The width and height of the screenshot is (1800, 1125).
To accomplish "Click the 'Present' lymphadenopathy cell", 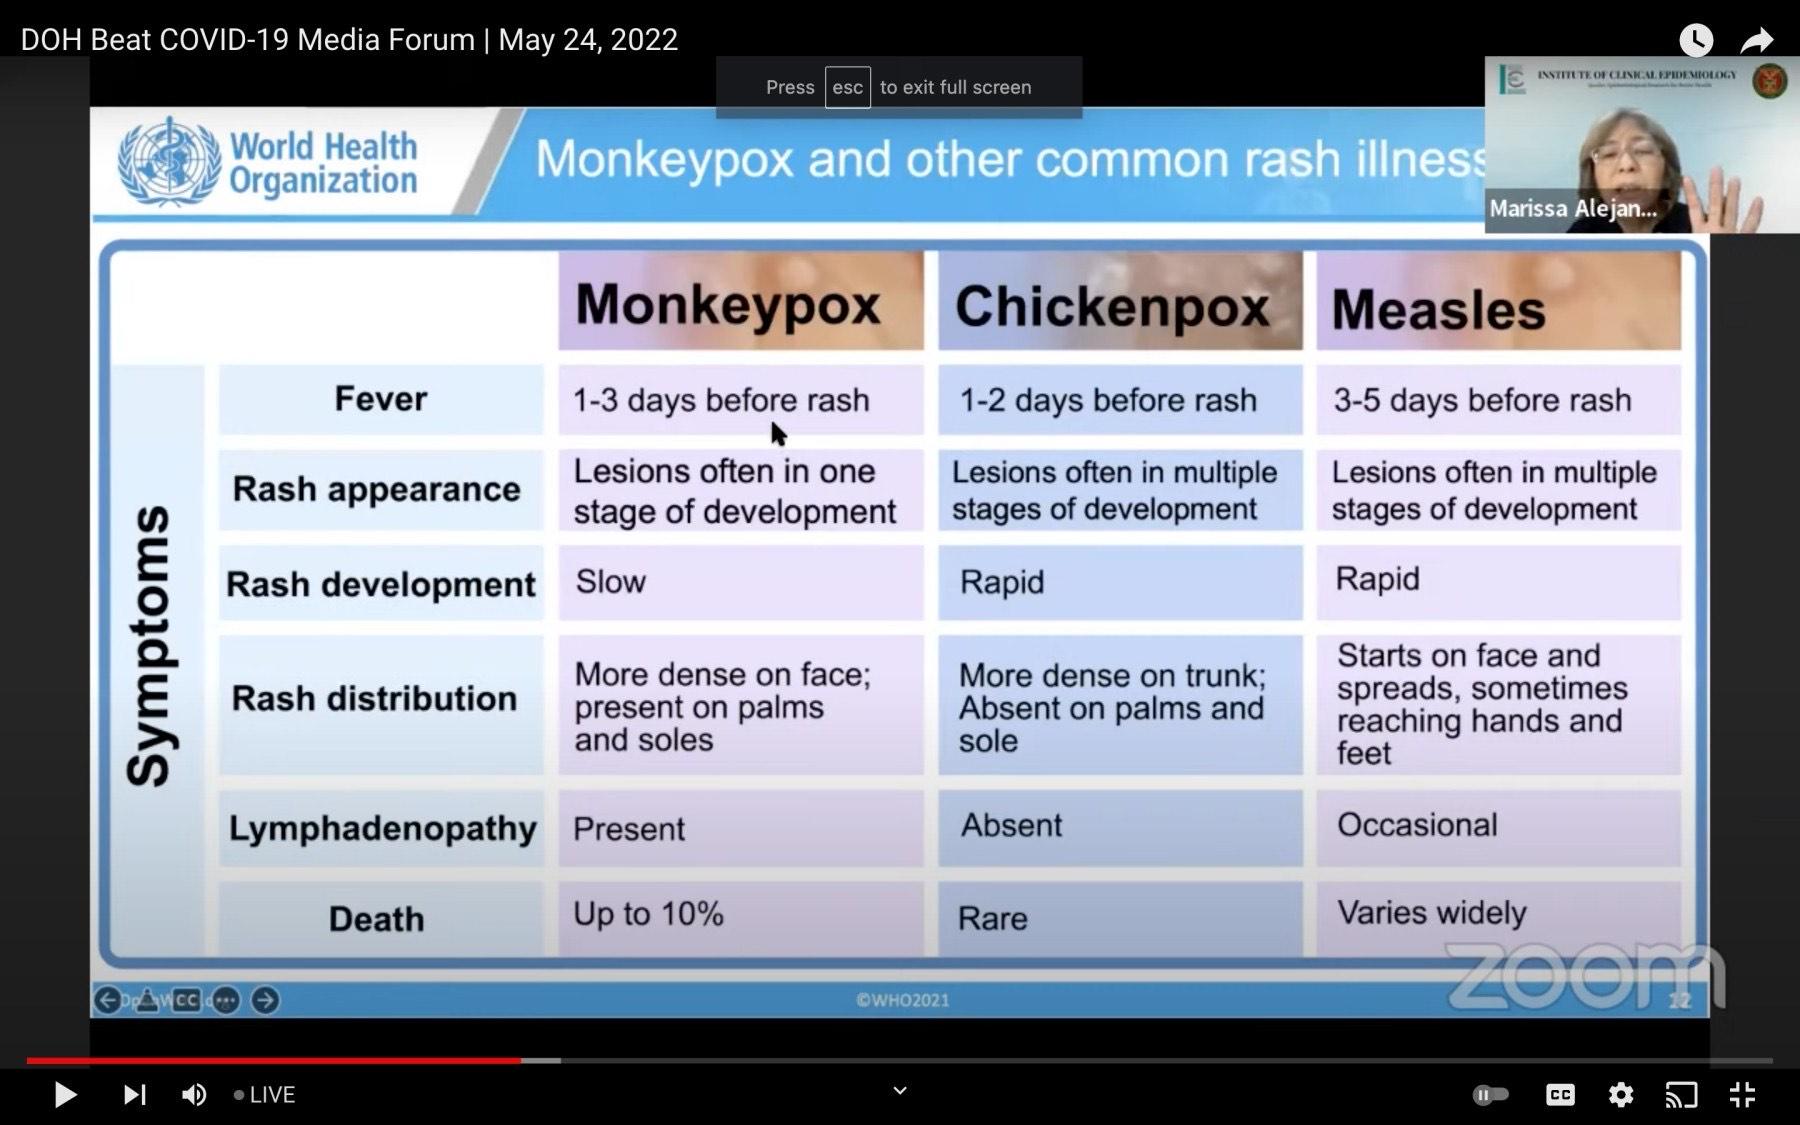I will click(741, 828).
